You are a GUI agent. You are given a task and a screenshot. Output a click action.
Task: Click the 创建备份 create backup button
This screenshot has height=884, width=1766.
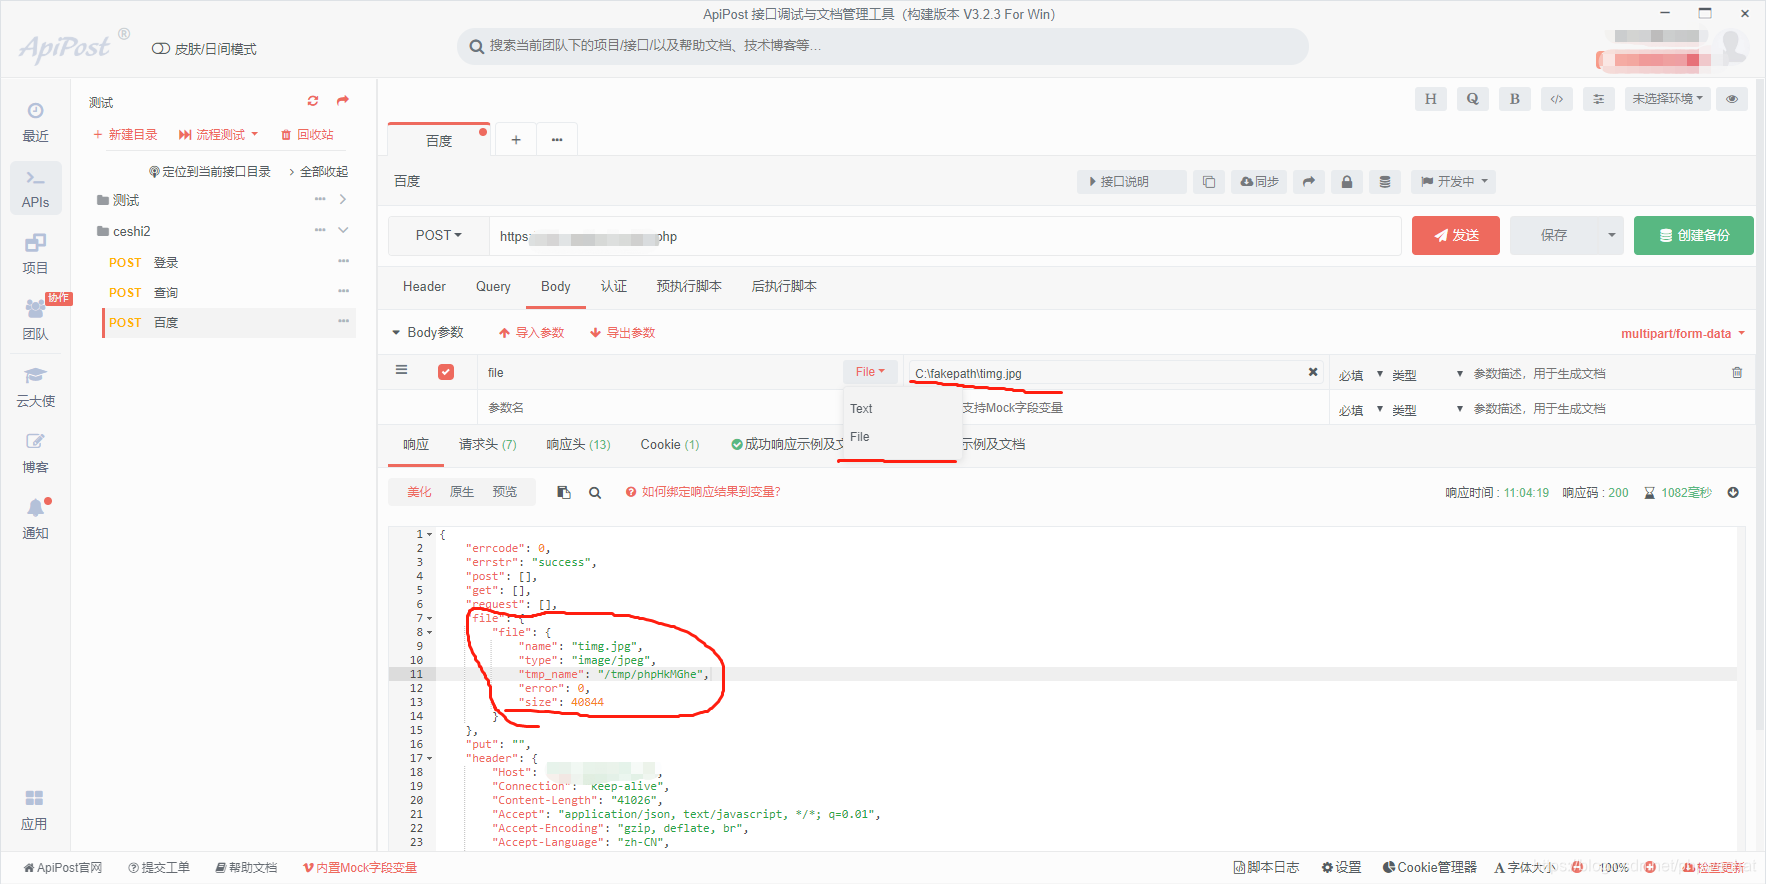pos(1694,236)
